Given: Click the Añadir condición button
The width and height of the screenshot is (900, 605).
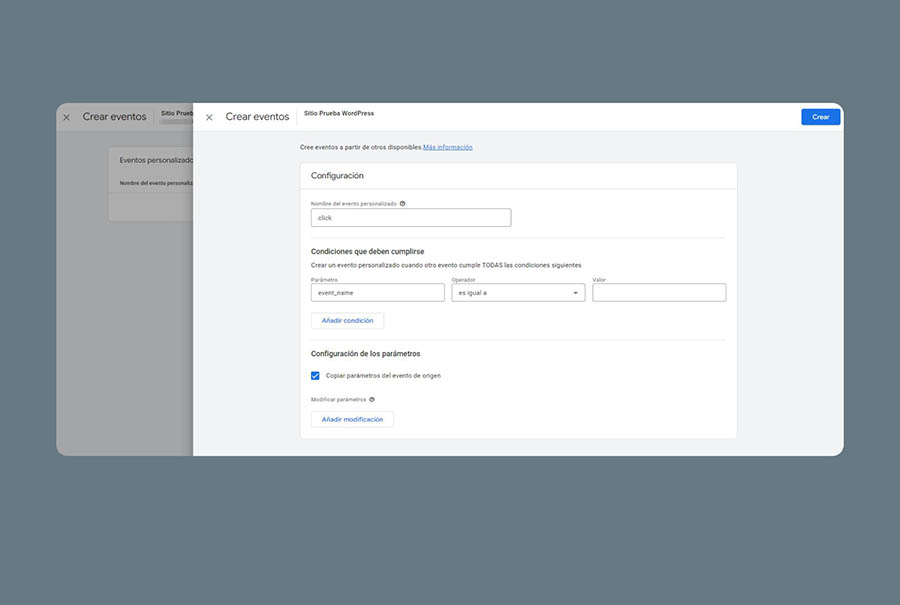Looking at the screenshot, I should (347, 321).
